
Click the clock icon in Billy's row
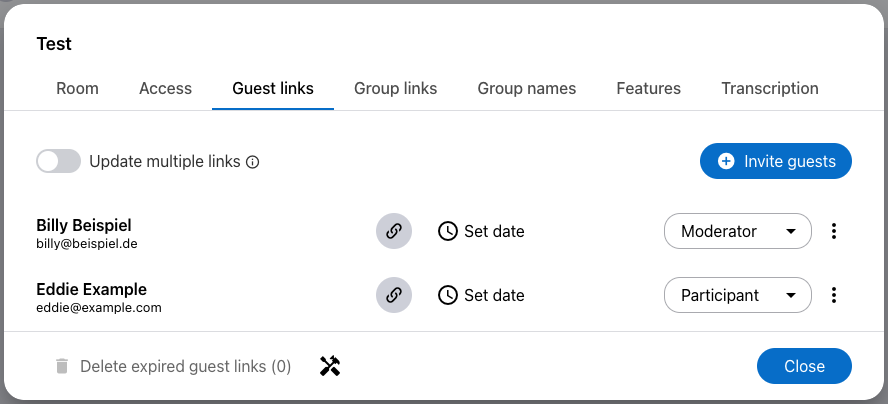pyautogui.click(x=448, y=231)
